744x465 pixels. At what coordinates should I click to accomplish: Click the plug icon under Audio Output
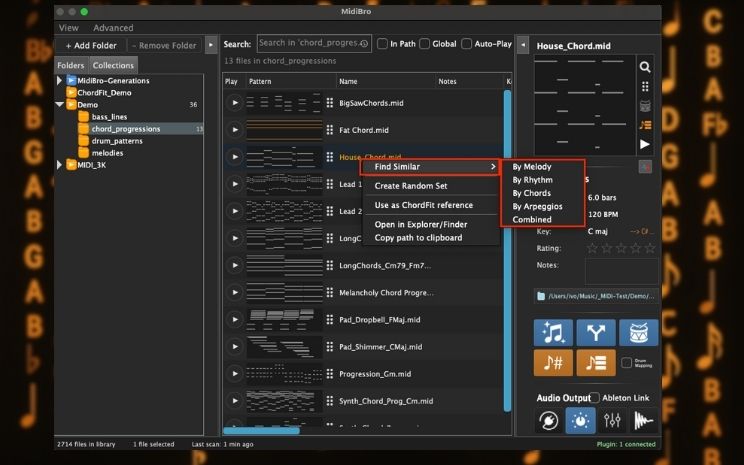click(549, 420)
